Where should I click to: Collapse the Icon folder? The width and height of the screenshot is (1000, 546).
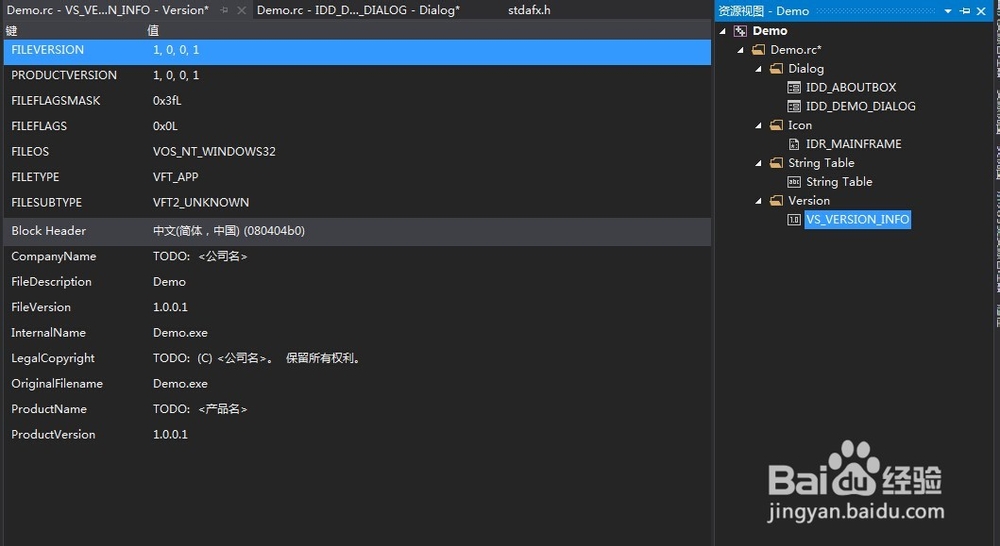[x=758, y=126]
